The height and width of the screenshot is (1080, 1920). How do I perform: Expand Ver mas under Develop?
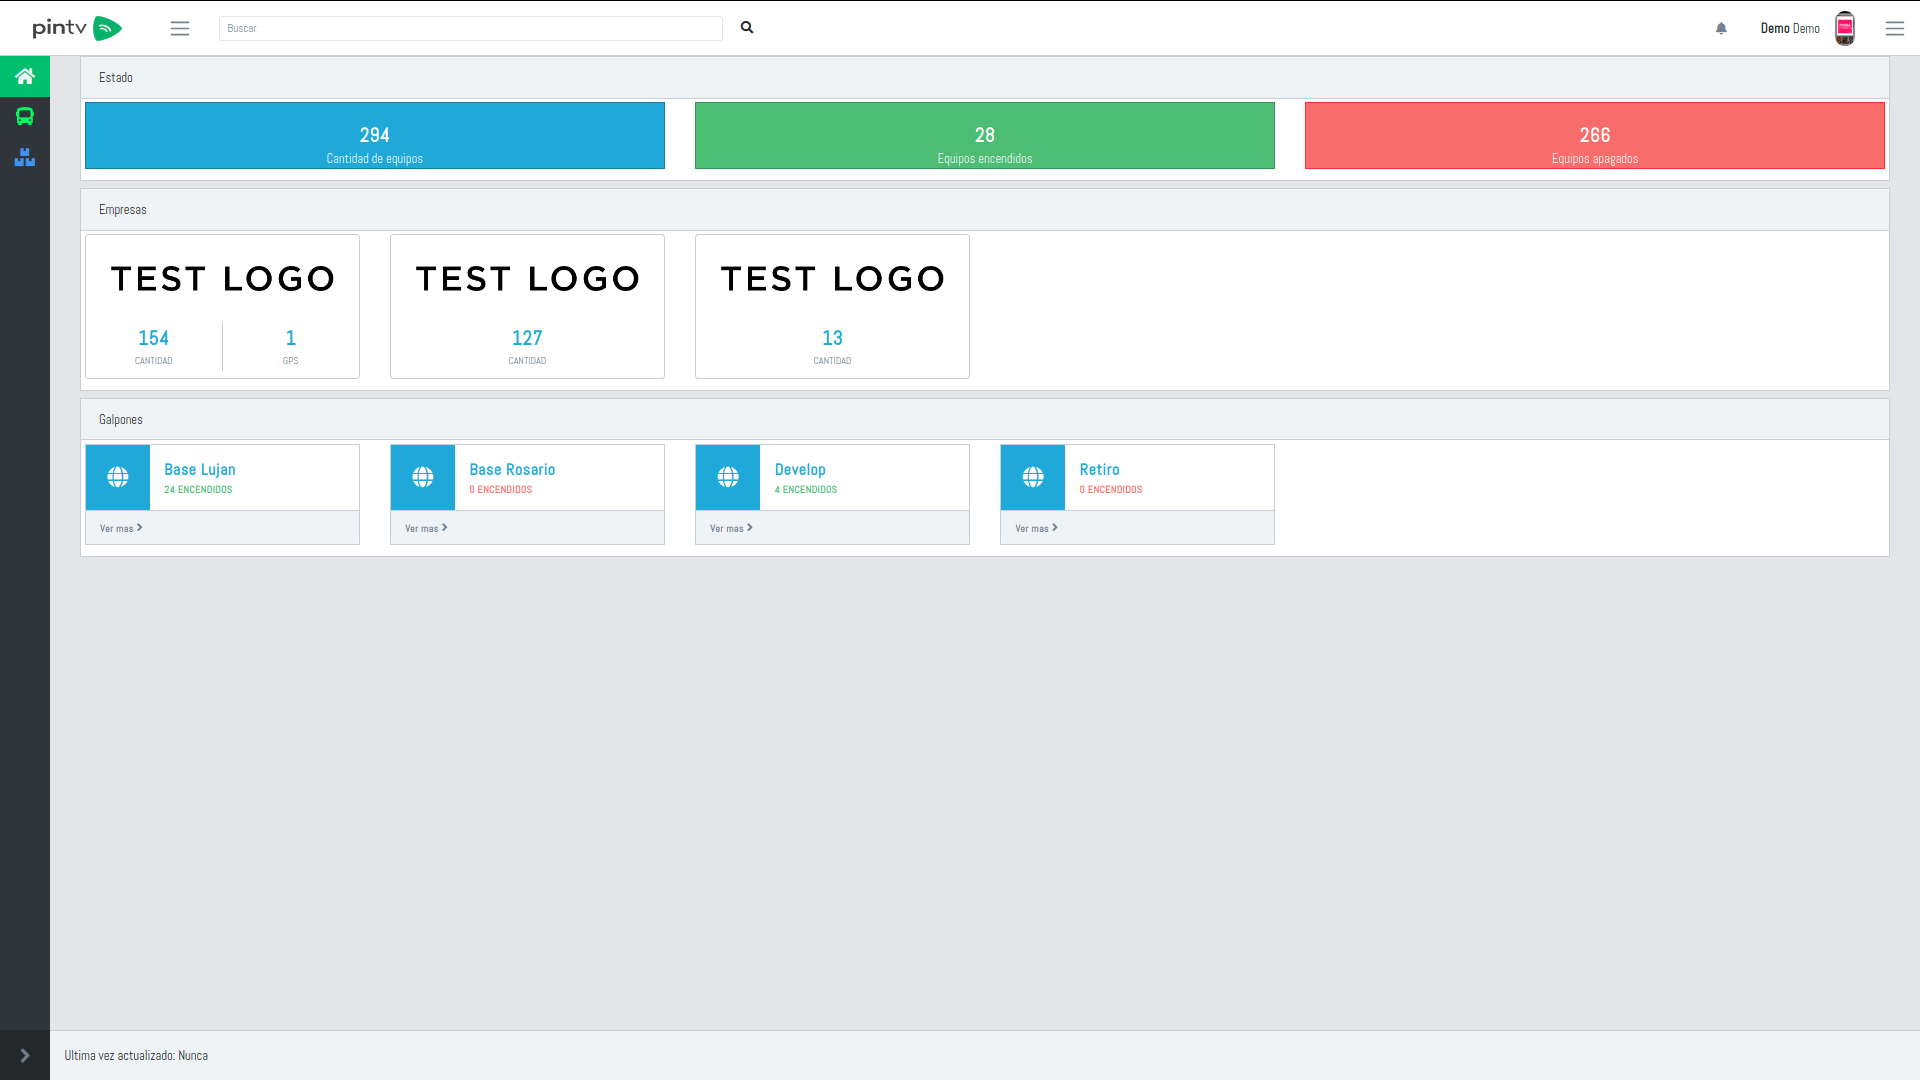point(731,528)
